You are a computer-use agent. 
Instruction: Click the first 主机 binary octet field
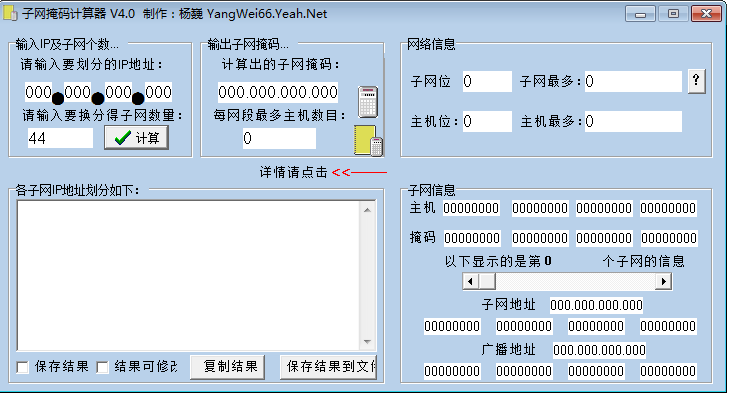click(471, 208)
